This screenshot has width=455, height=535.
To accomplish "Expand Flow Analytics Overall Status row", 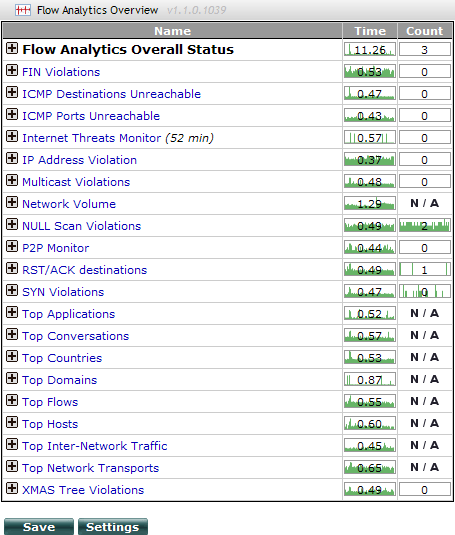I will click(12, 48).
